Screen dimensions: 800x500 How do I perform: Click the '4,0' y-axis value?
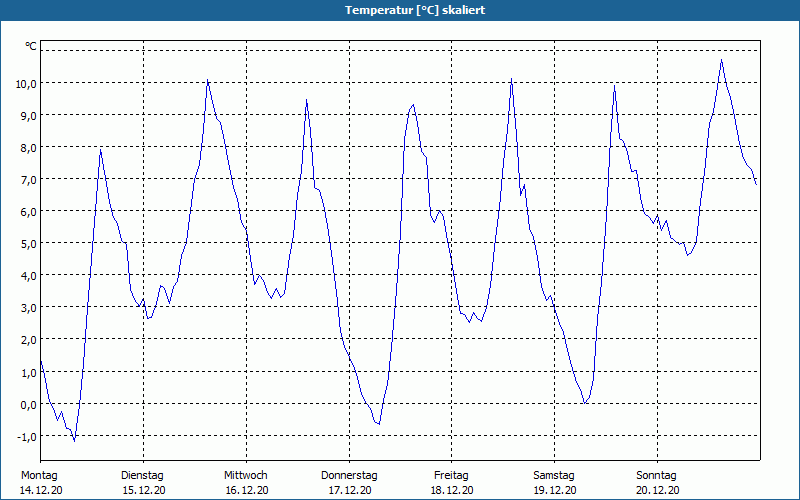29,276
